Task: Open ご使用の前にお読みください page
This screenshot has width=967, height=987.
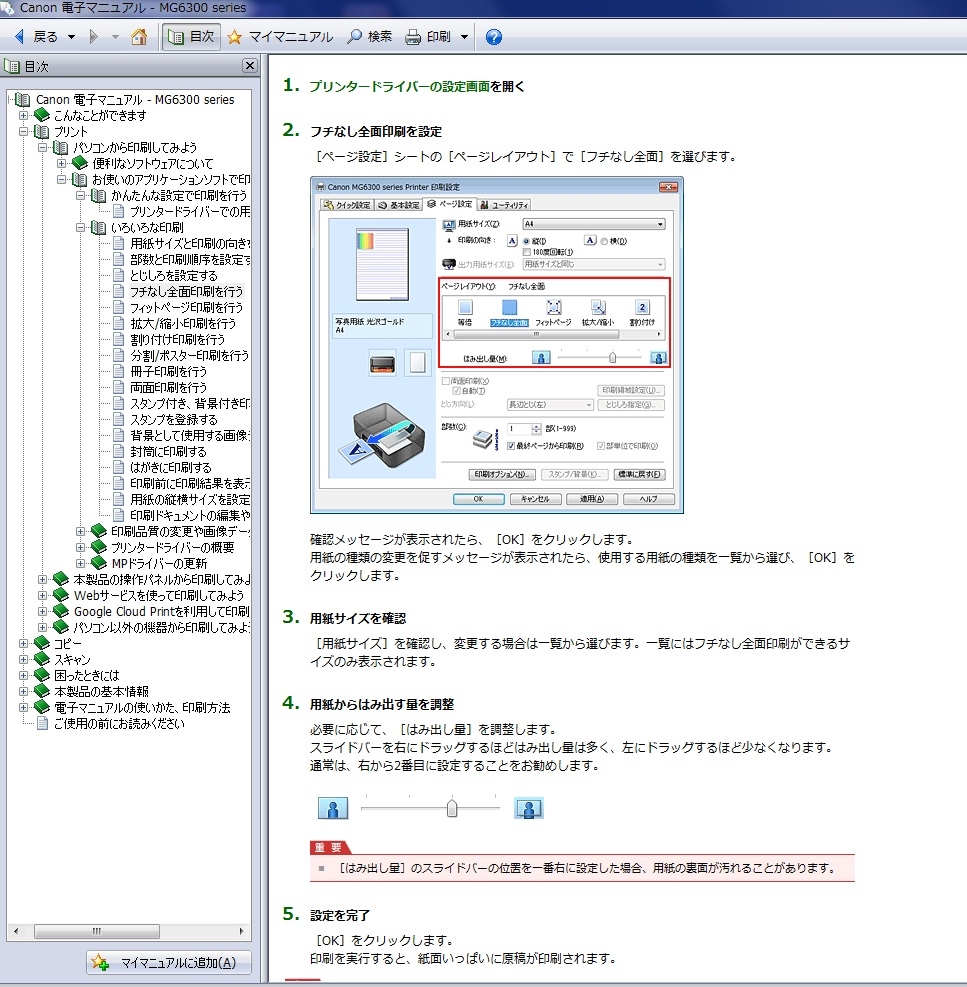Action: (118, 723)
